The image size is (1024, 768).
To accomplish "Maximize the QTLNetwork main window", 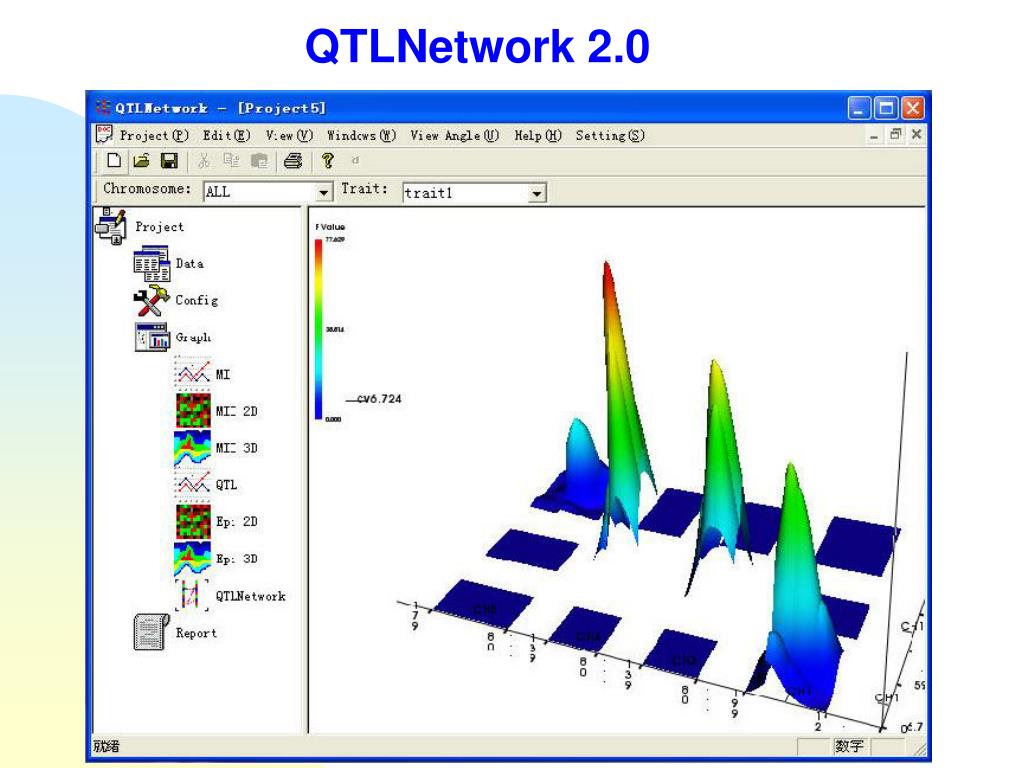I will coord(886,108).
